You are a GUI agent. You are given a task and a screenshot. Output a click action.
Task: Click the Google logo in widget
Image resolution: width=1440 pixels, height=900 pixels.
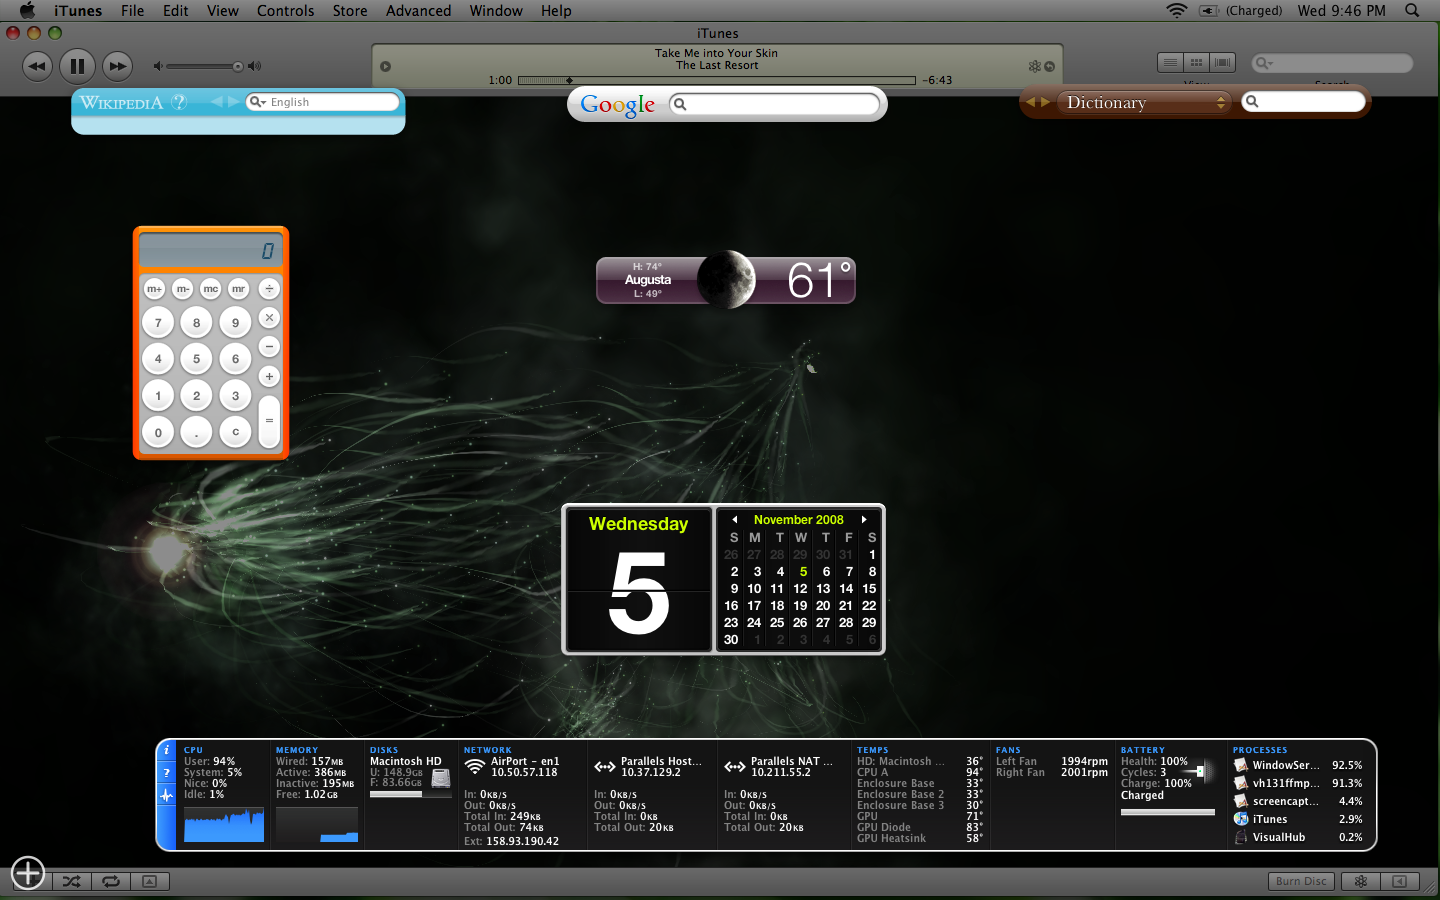[x=618, y=105]
